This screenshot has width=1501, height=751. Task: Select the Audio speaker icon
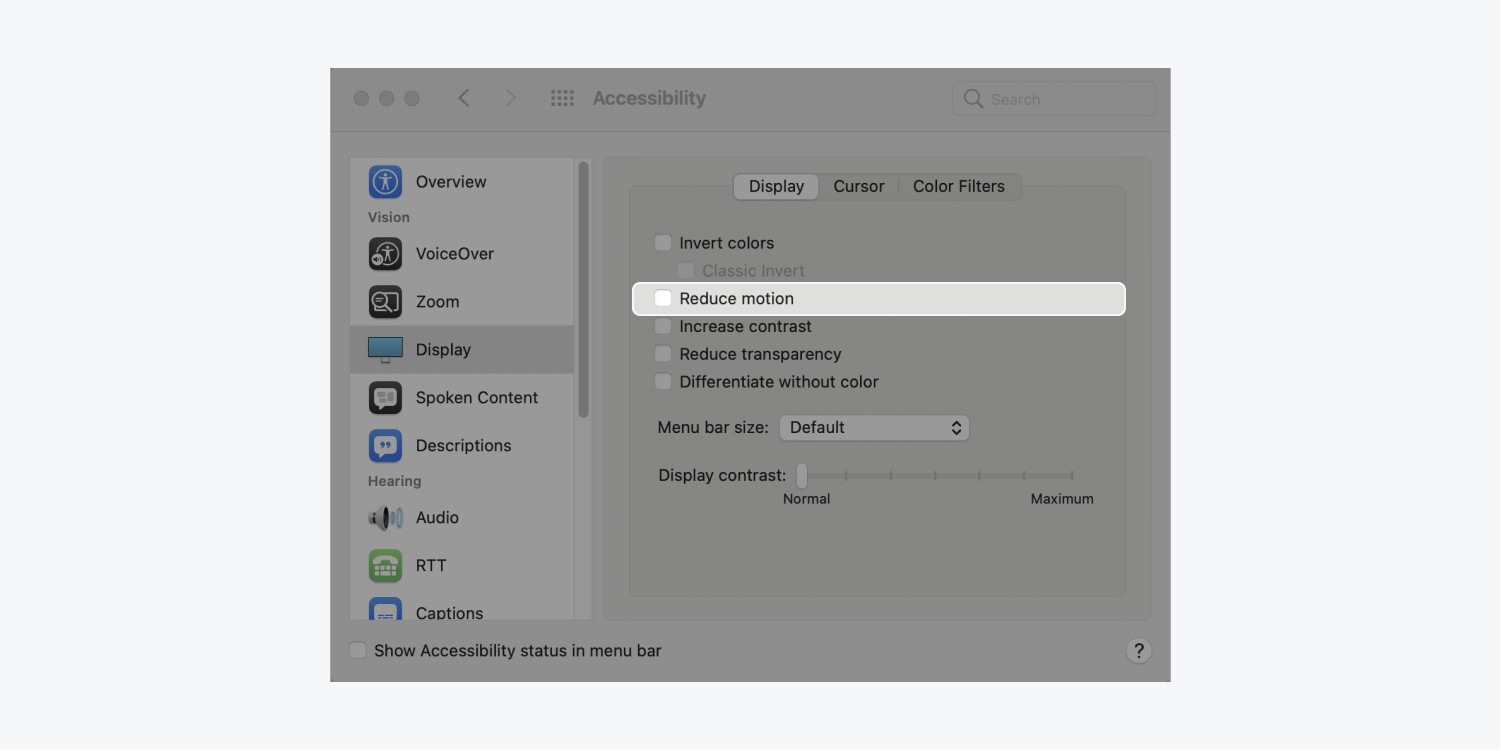point(385,518)
